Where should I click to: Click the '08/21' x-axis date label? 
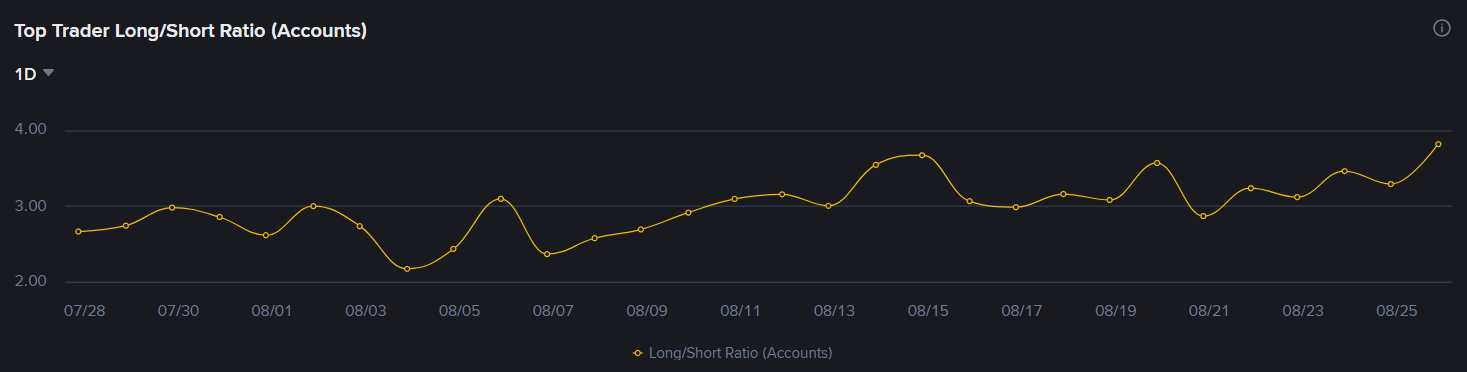pos(1209,311)
